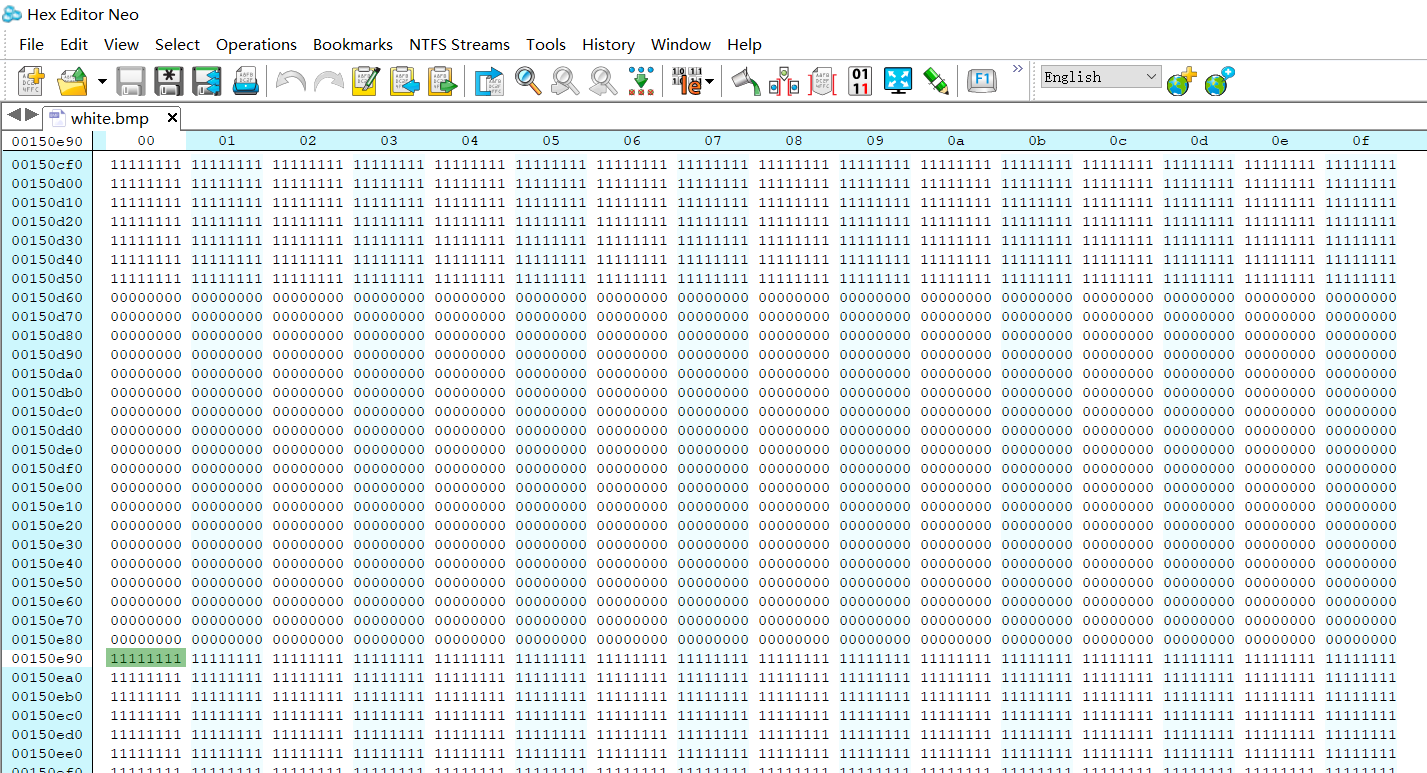Open the History menu
The width and height of the screenshot is (1427, 773).
coord(608,44)
